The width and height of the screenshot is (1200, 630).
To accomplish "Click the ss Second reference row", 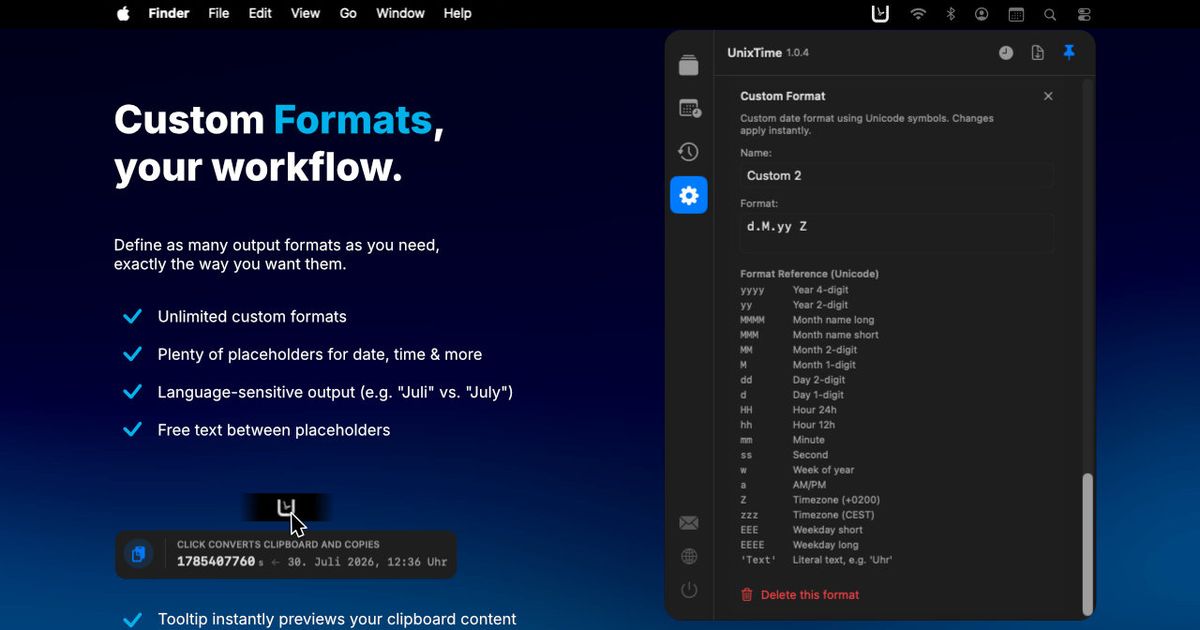I will click(784, 455).
